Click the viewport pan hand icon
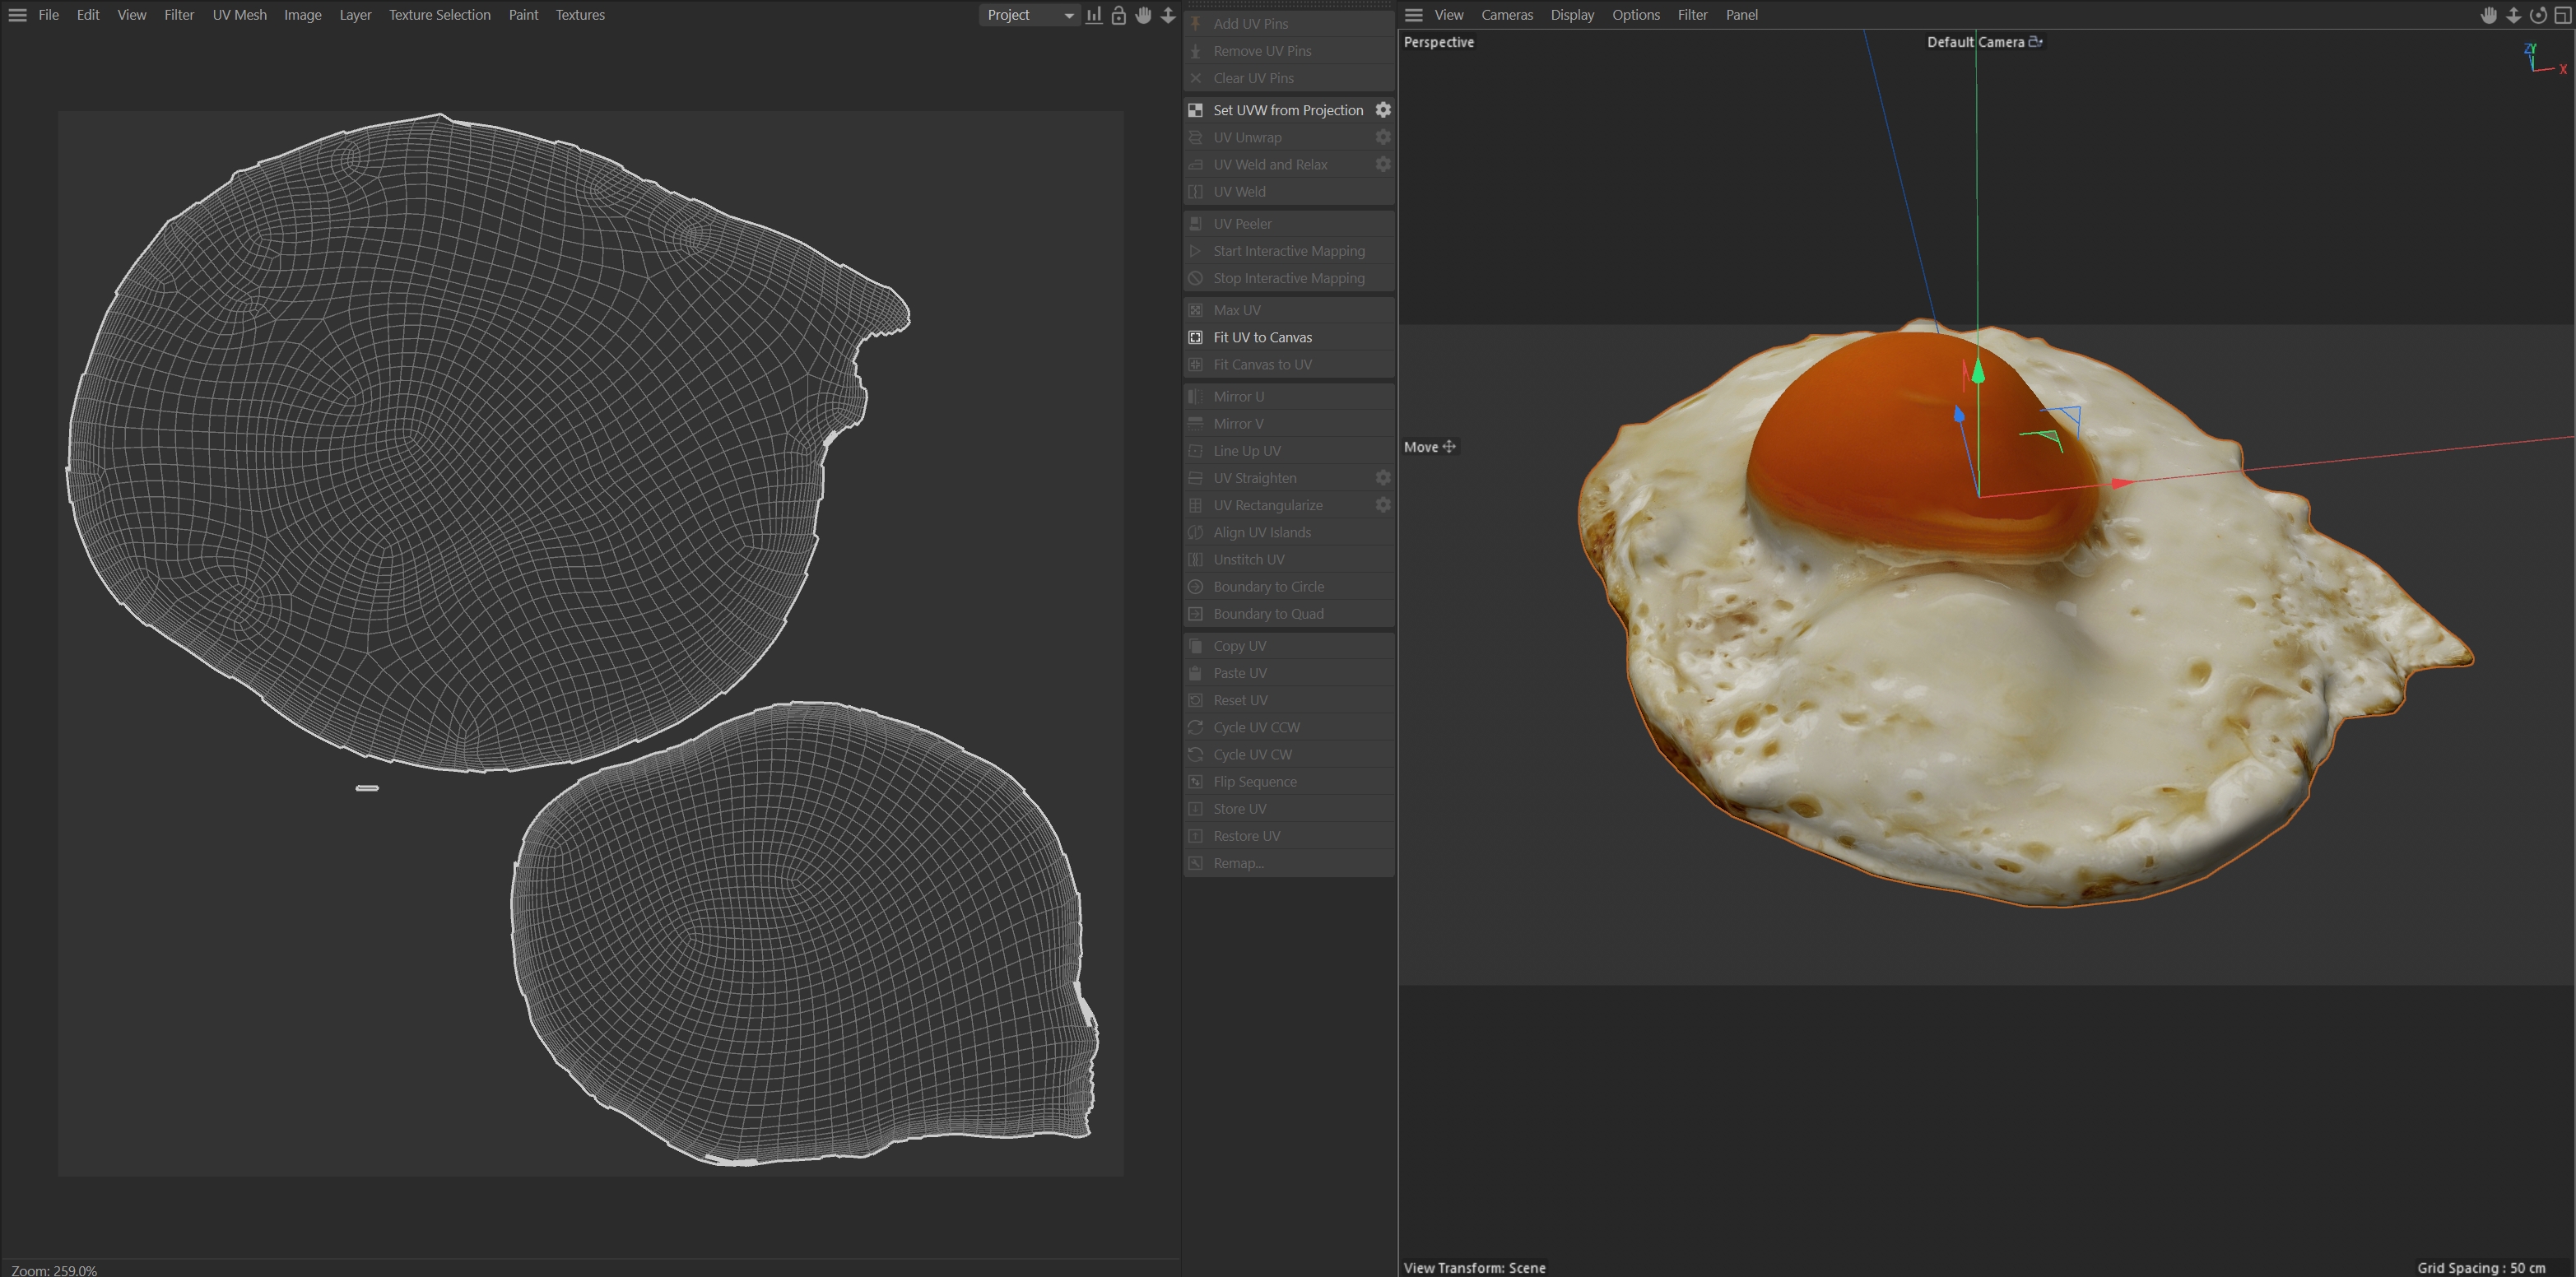The width and height of the screenshot is (2576, 1277). coord(2488,15)
